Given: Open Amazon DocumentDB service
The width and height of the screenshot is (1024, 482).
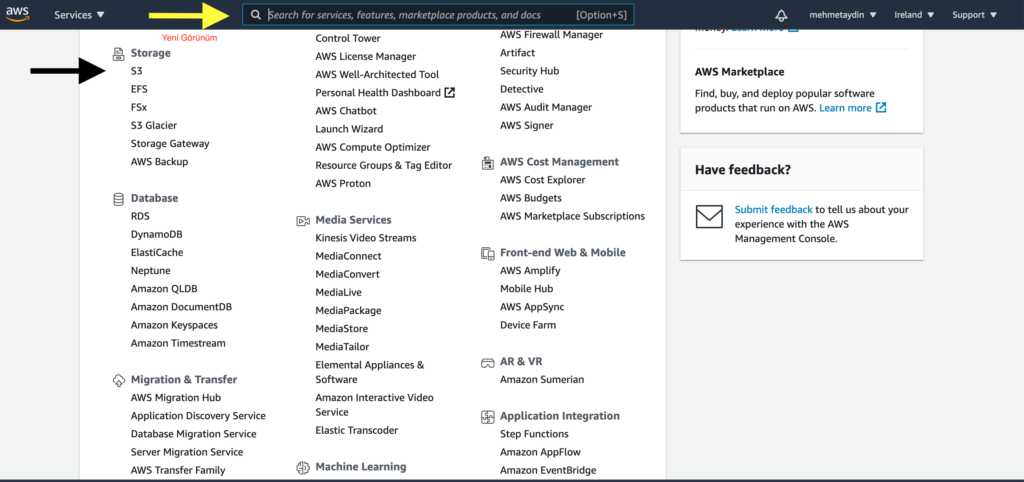Looking at the screenshot, I should (x=181, y=307).
